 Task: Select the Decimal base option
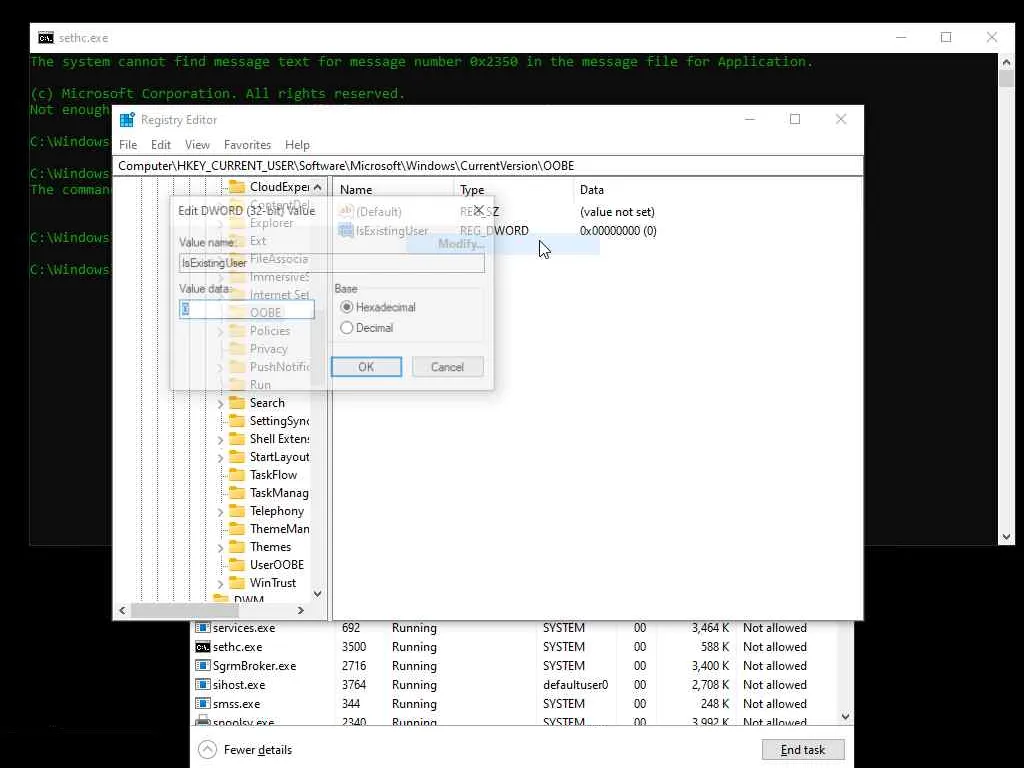(347, 328)
